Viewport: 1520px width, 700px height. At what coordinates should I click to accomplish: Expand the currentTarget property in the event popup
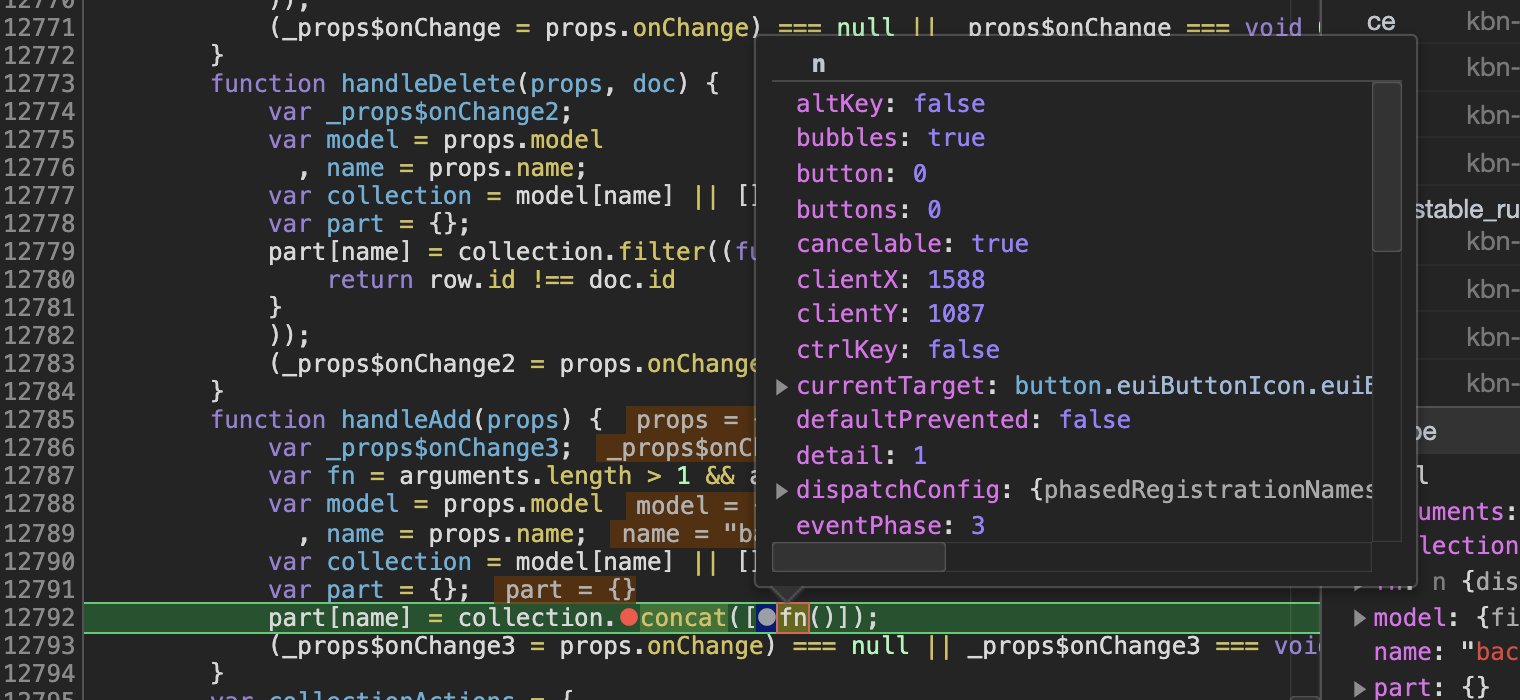pyautogui.click(x=782, y=385)
